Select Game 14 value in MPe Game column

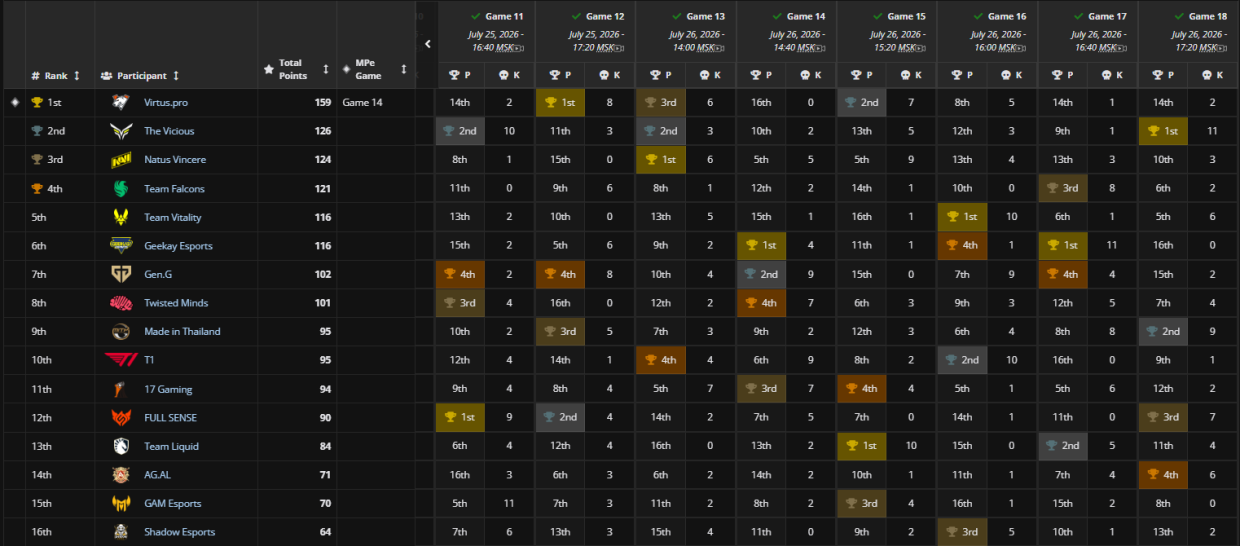(x=362, y=102)
